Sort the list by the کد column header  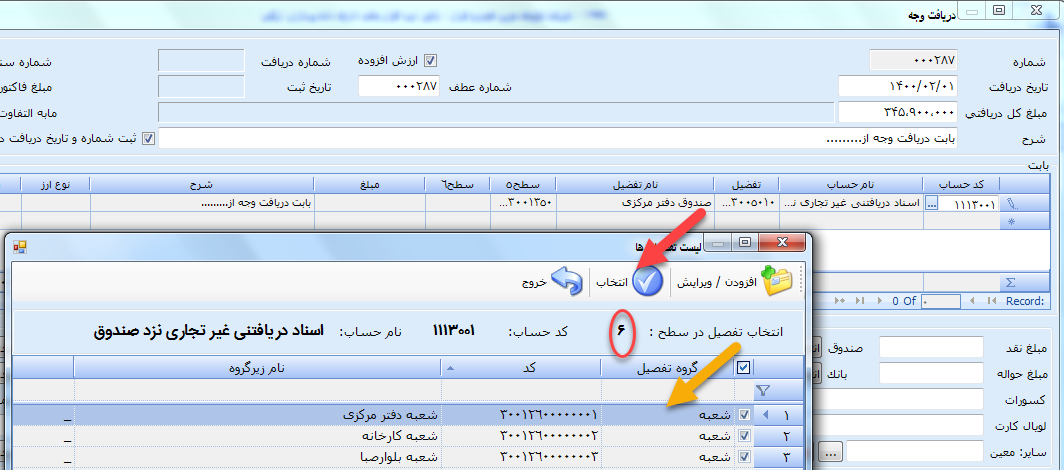[520, 368]
